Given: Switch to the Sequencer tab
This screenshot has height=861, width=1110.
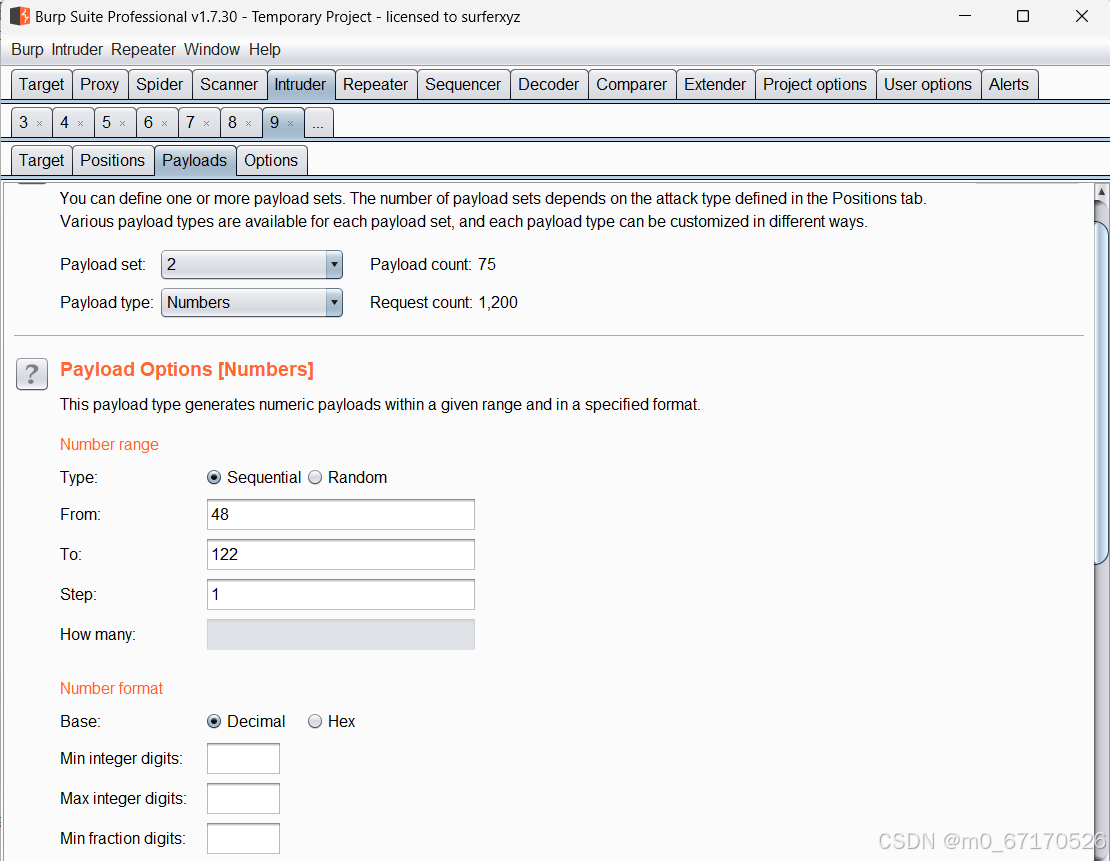Looking at the screenshot, I should point(463,84).
